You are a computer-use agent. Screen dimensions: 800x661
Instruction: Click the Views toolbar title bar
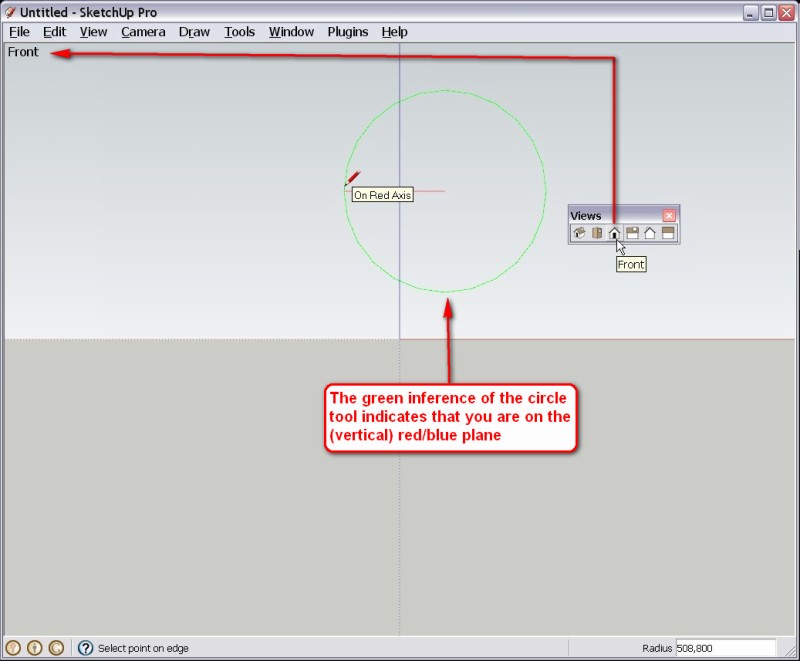click(x=612, y=215)
